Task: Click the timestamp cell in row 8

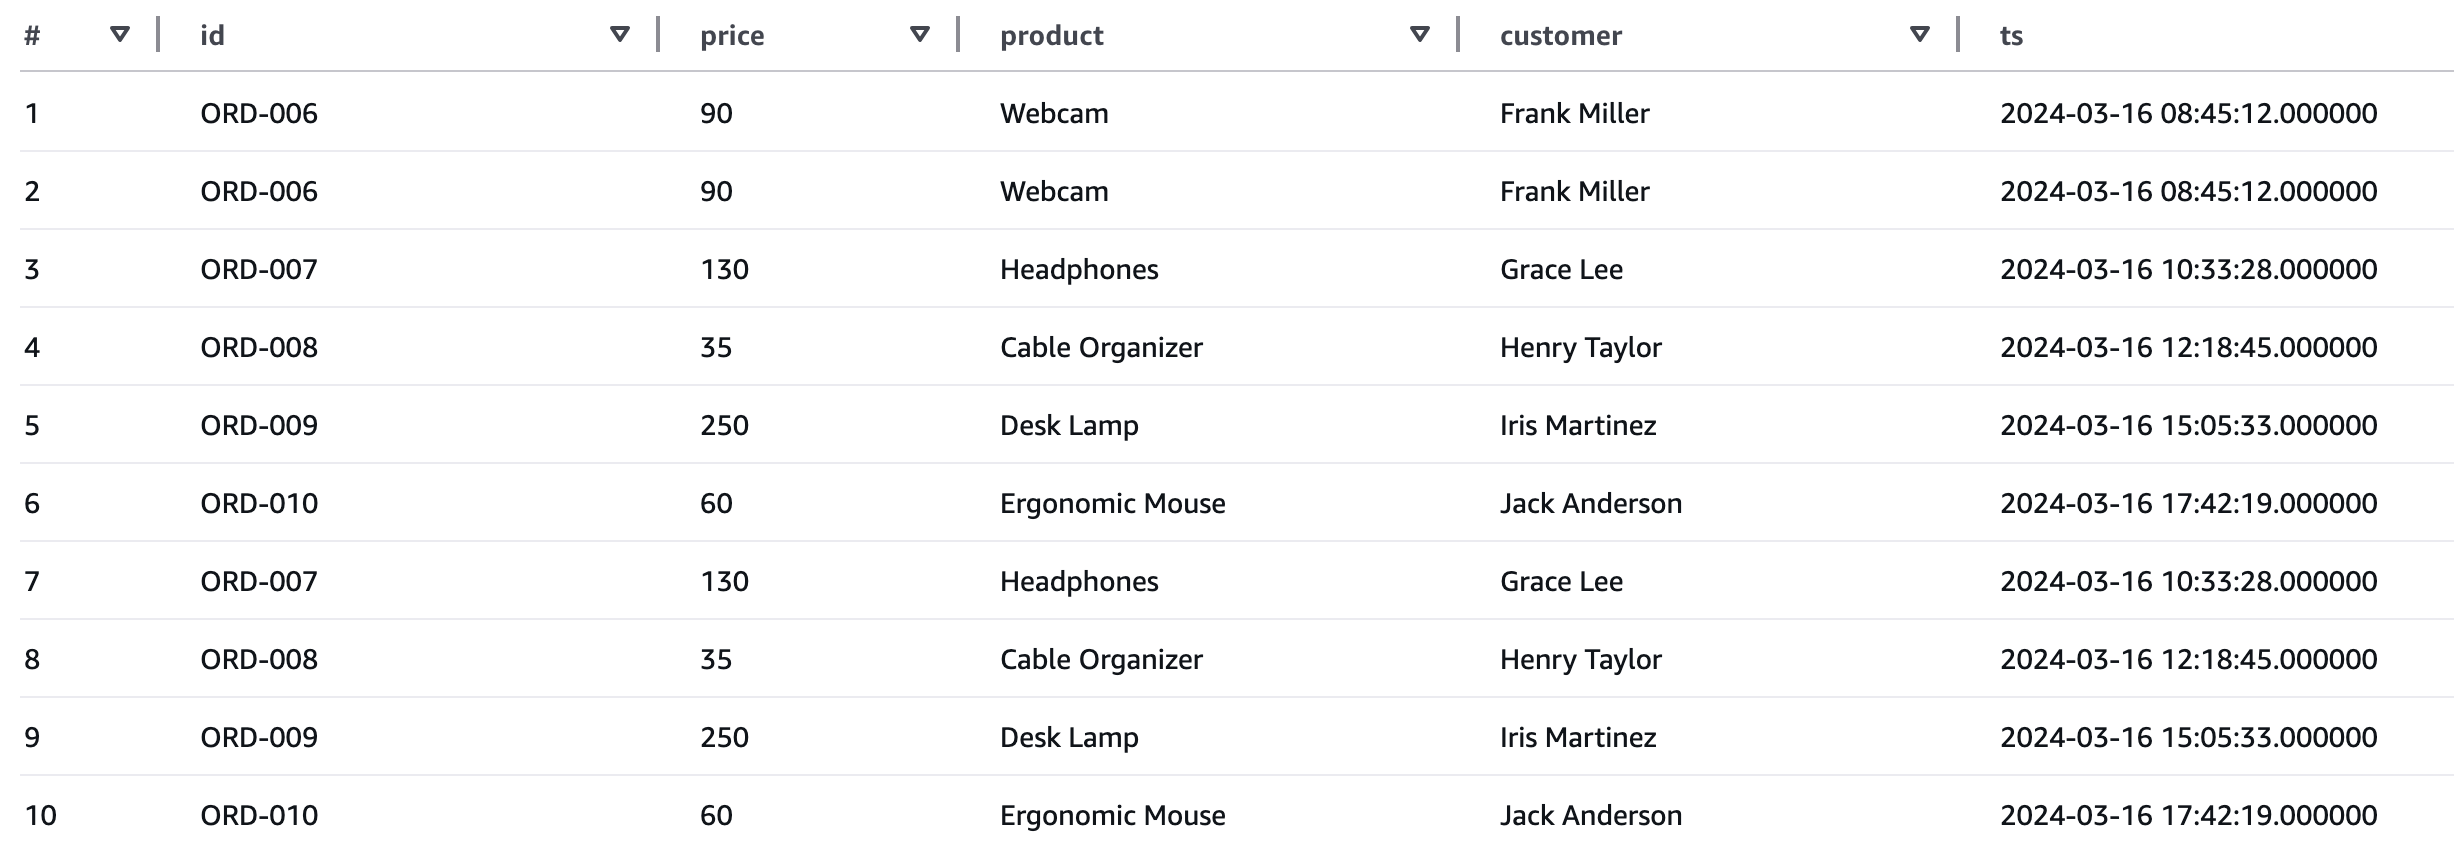Action: point(2188,659)
